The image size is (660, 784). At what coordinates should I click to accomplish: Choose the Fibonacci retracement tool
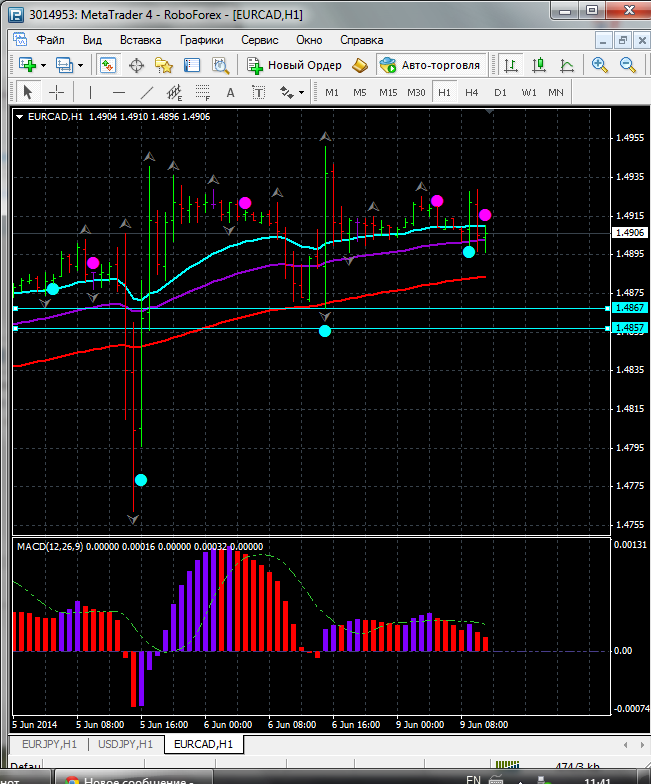203,93
